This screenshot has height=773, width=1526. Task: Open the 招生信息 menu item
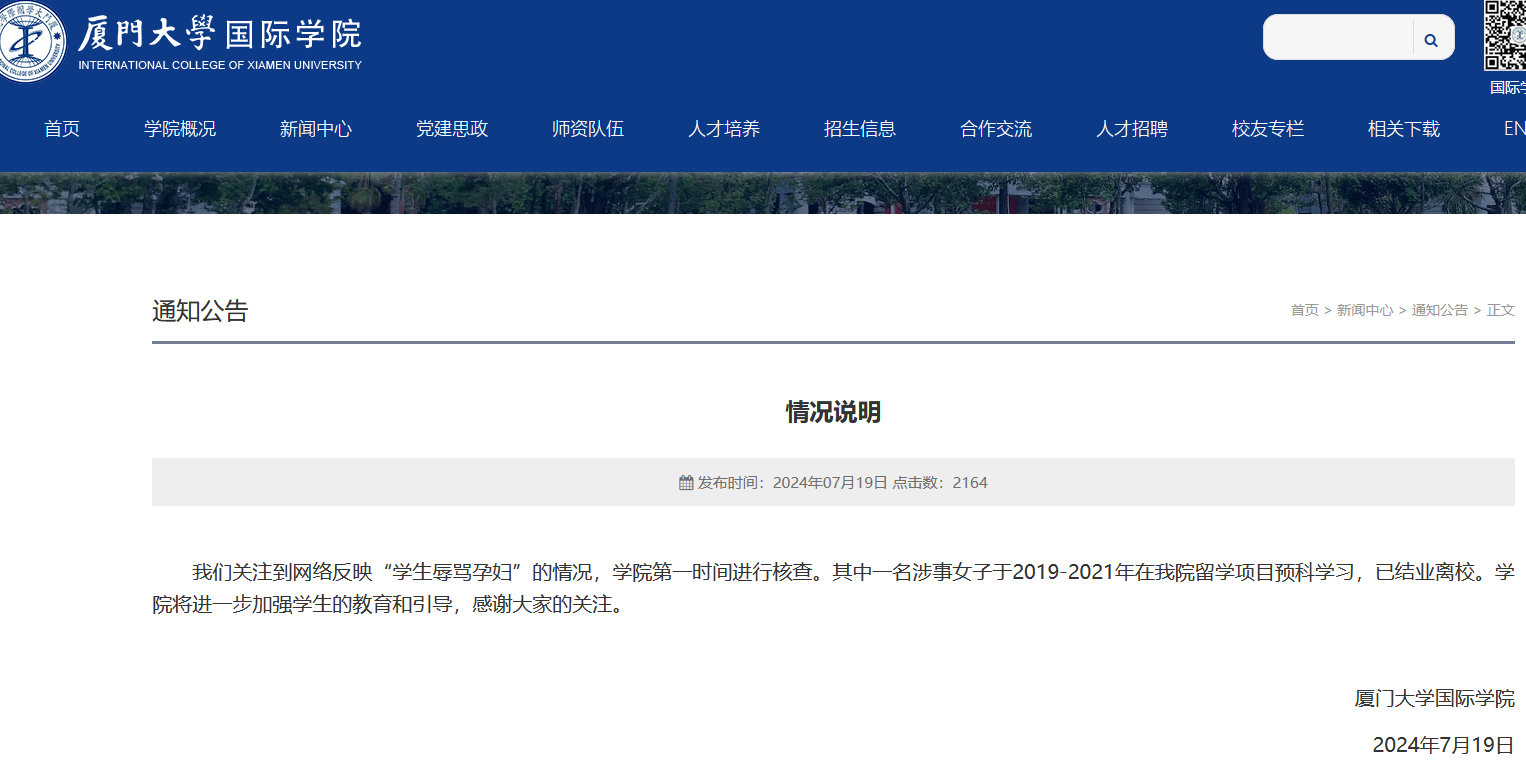860,129
